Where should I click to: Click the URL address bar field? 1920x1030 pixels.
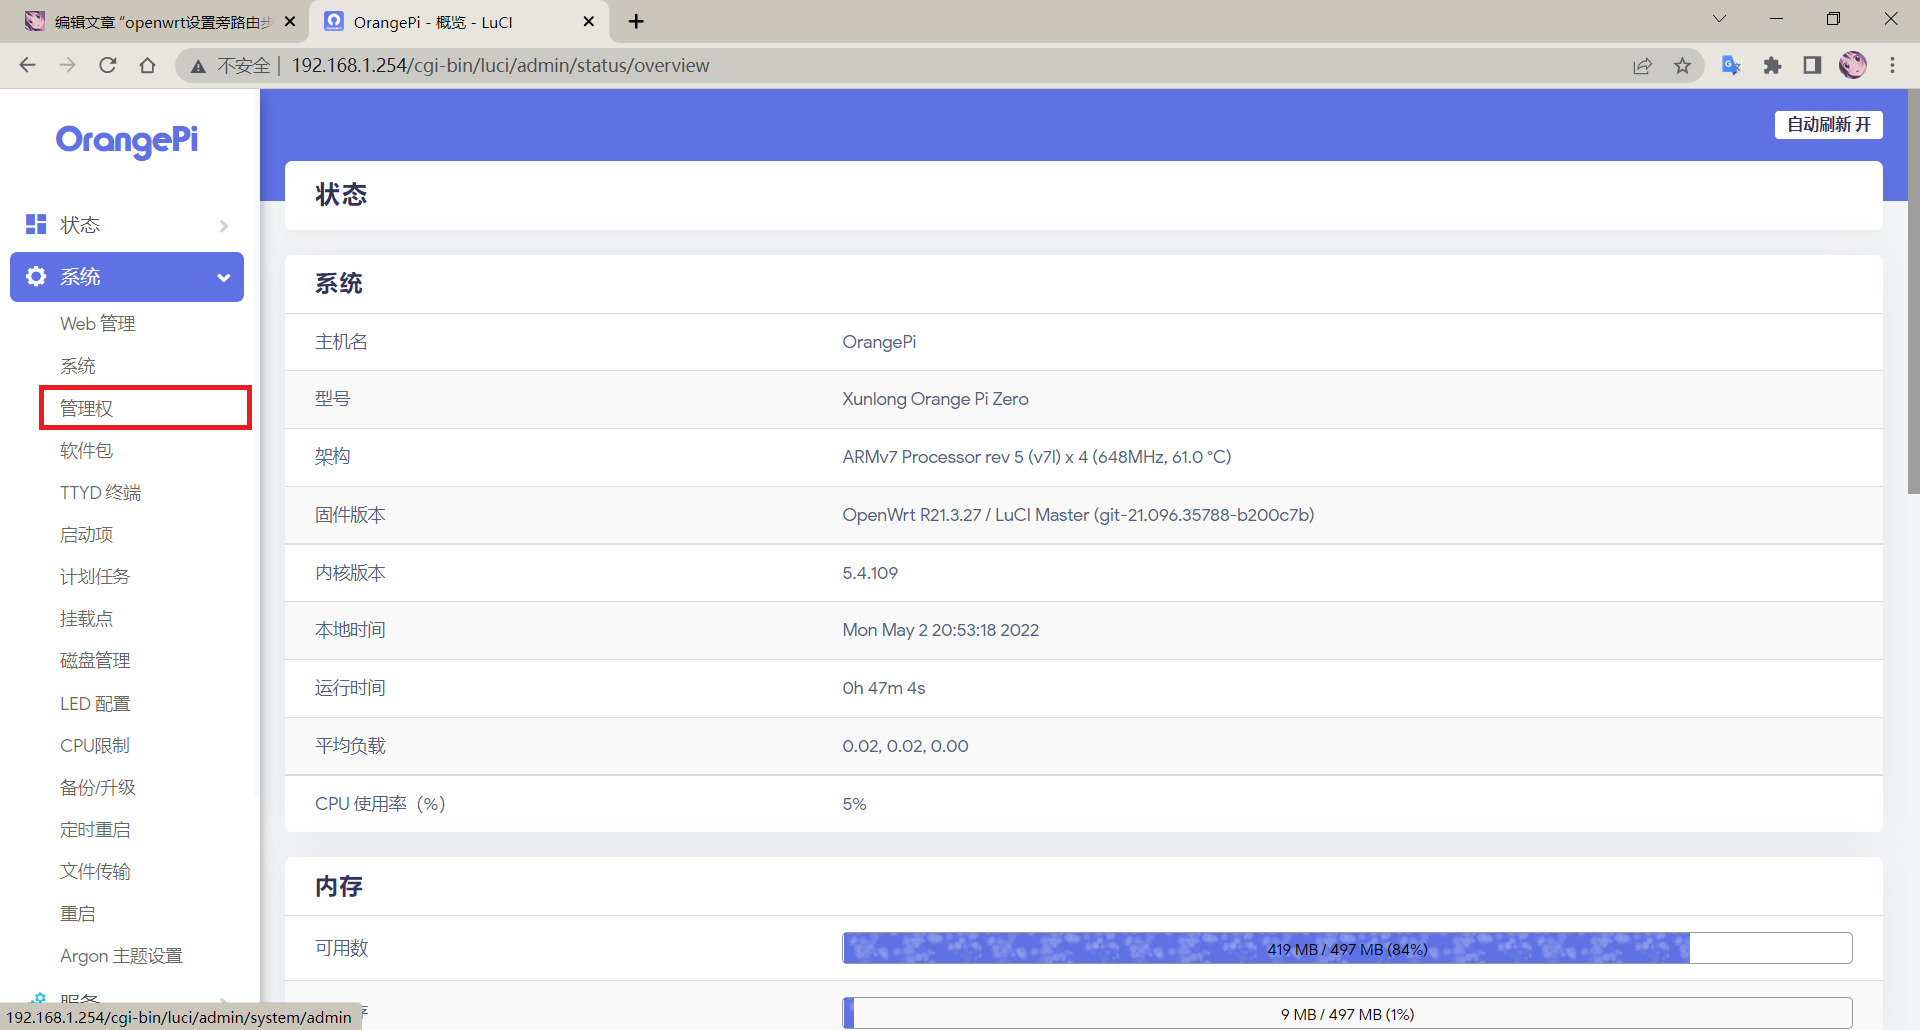pyautogui.click(x=900, y=65)
